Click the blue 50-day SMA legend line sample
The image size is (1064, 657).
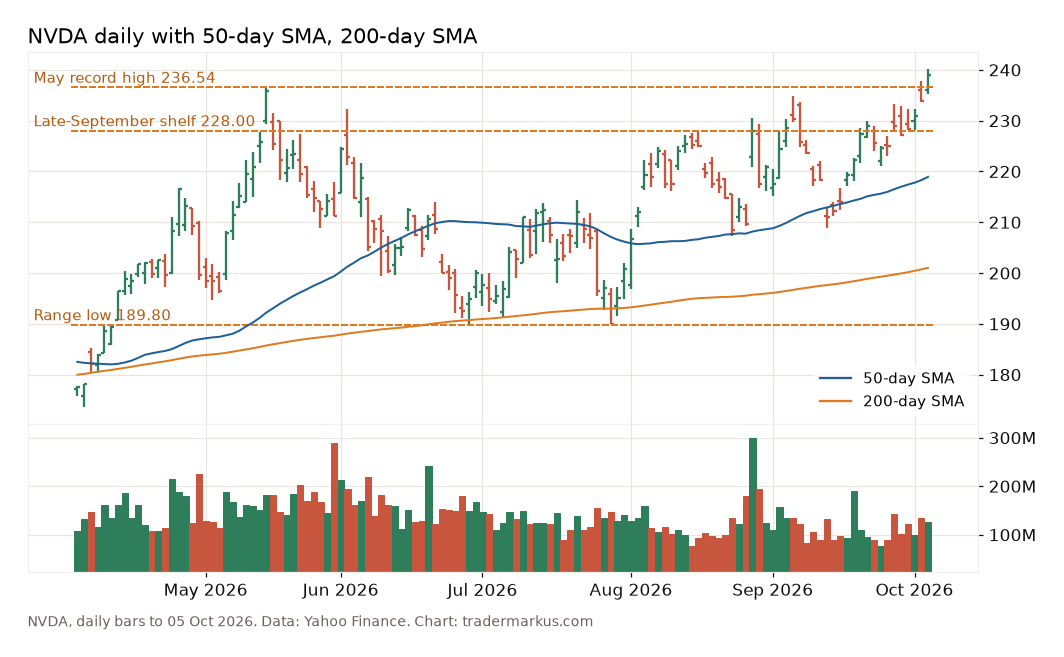(835, 378)
